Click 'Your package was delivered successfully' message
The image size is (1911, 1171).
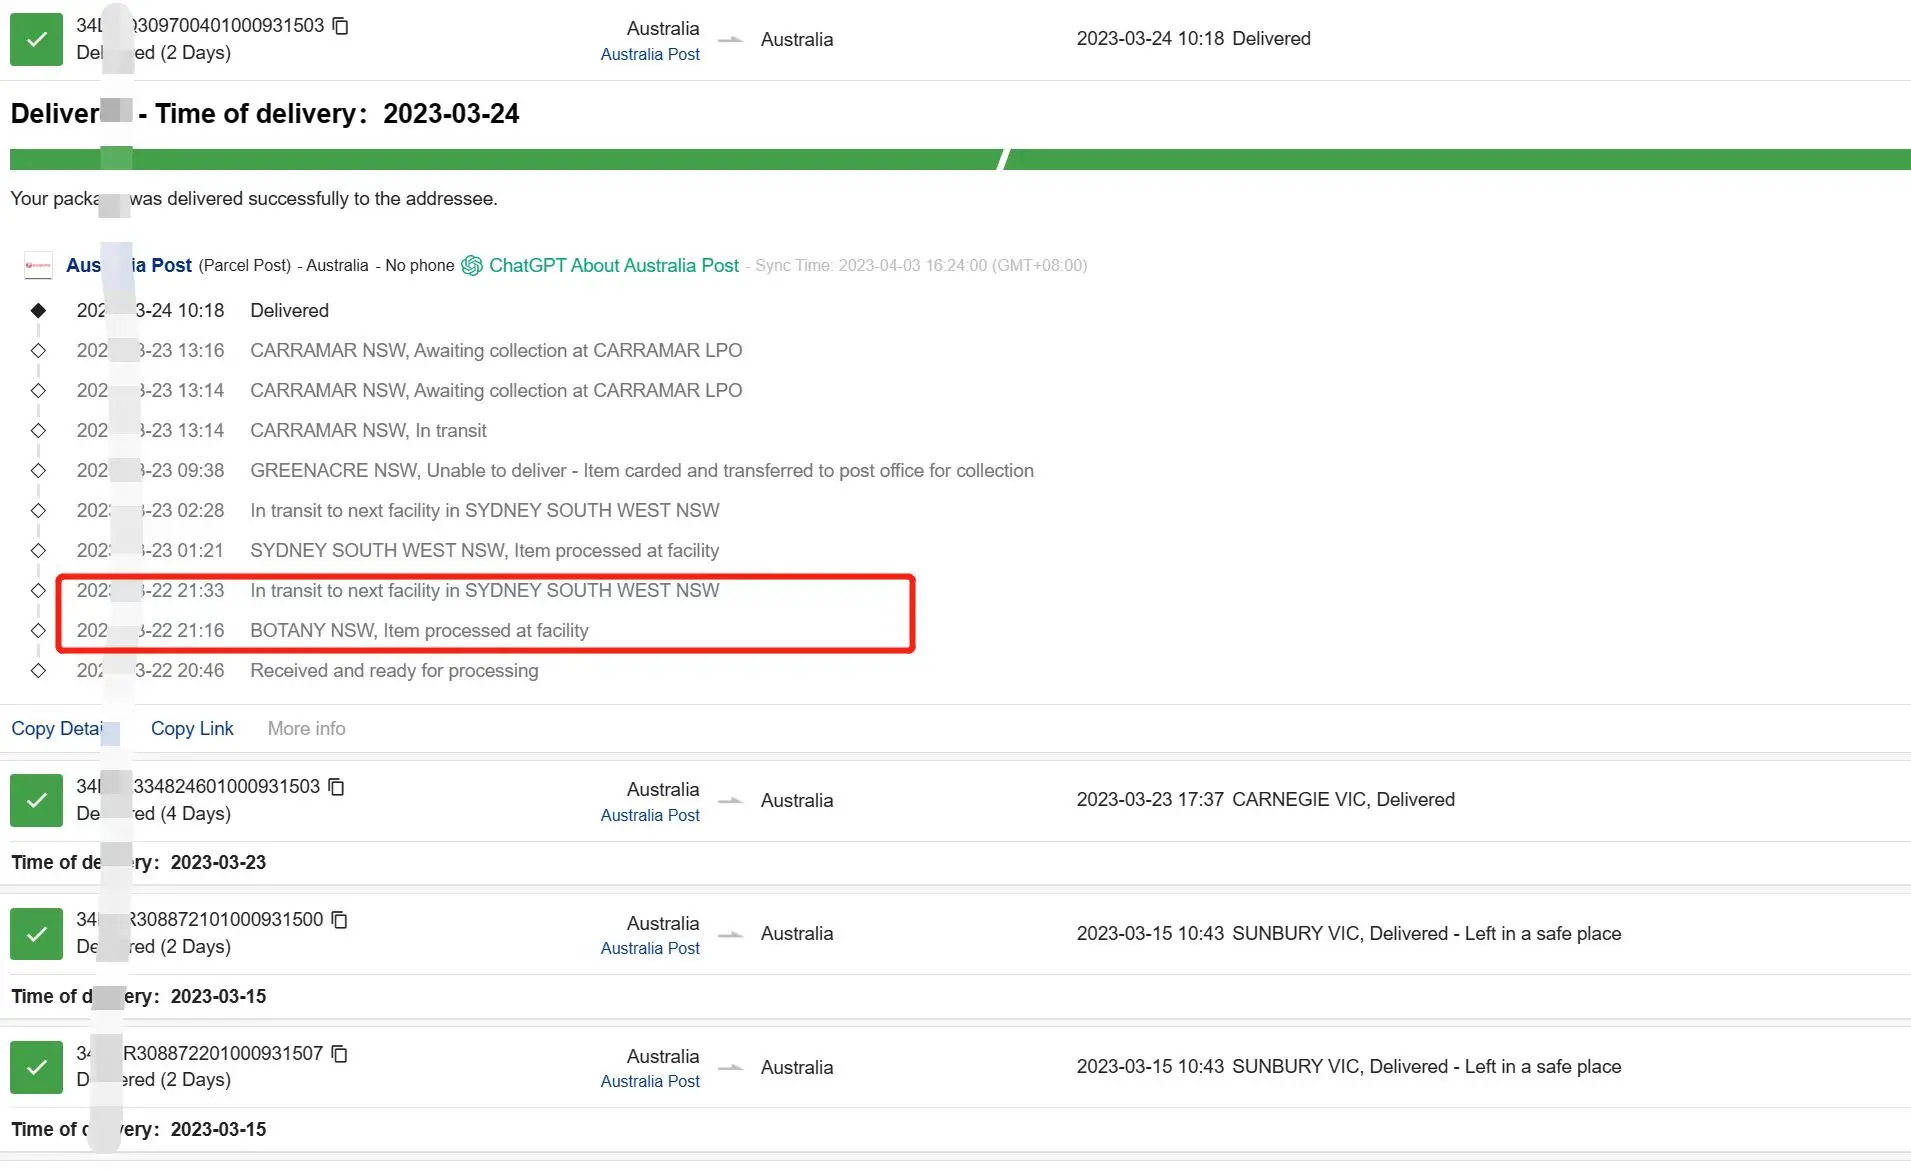click(x=254, y=199)
